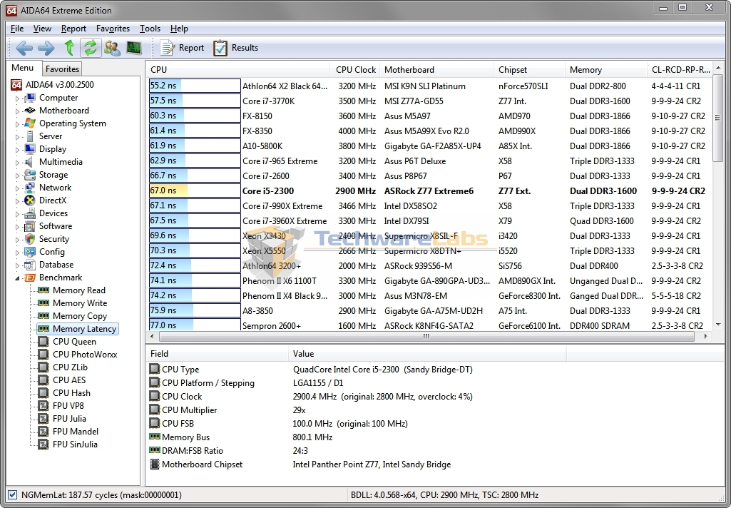Expand the Multimedia tree node
731x508 pixels.
pyautogui.click(x=17, y=162)
